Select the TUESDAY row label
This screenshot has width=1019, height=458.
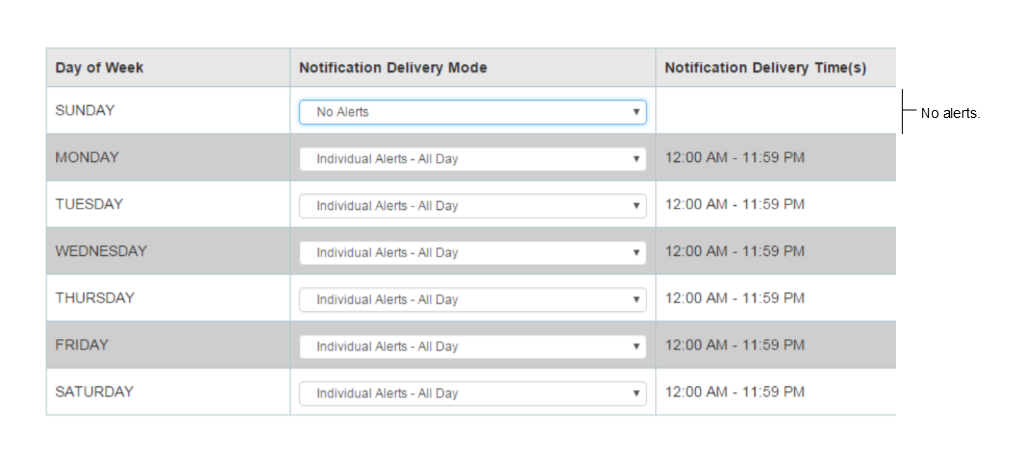[89, 204]
